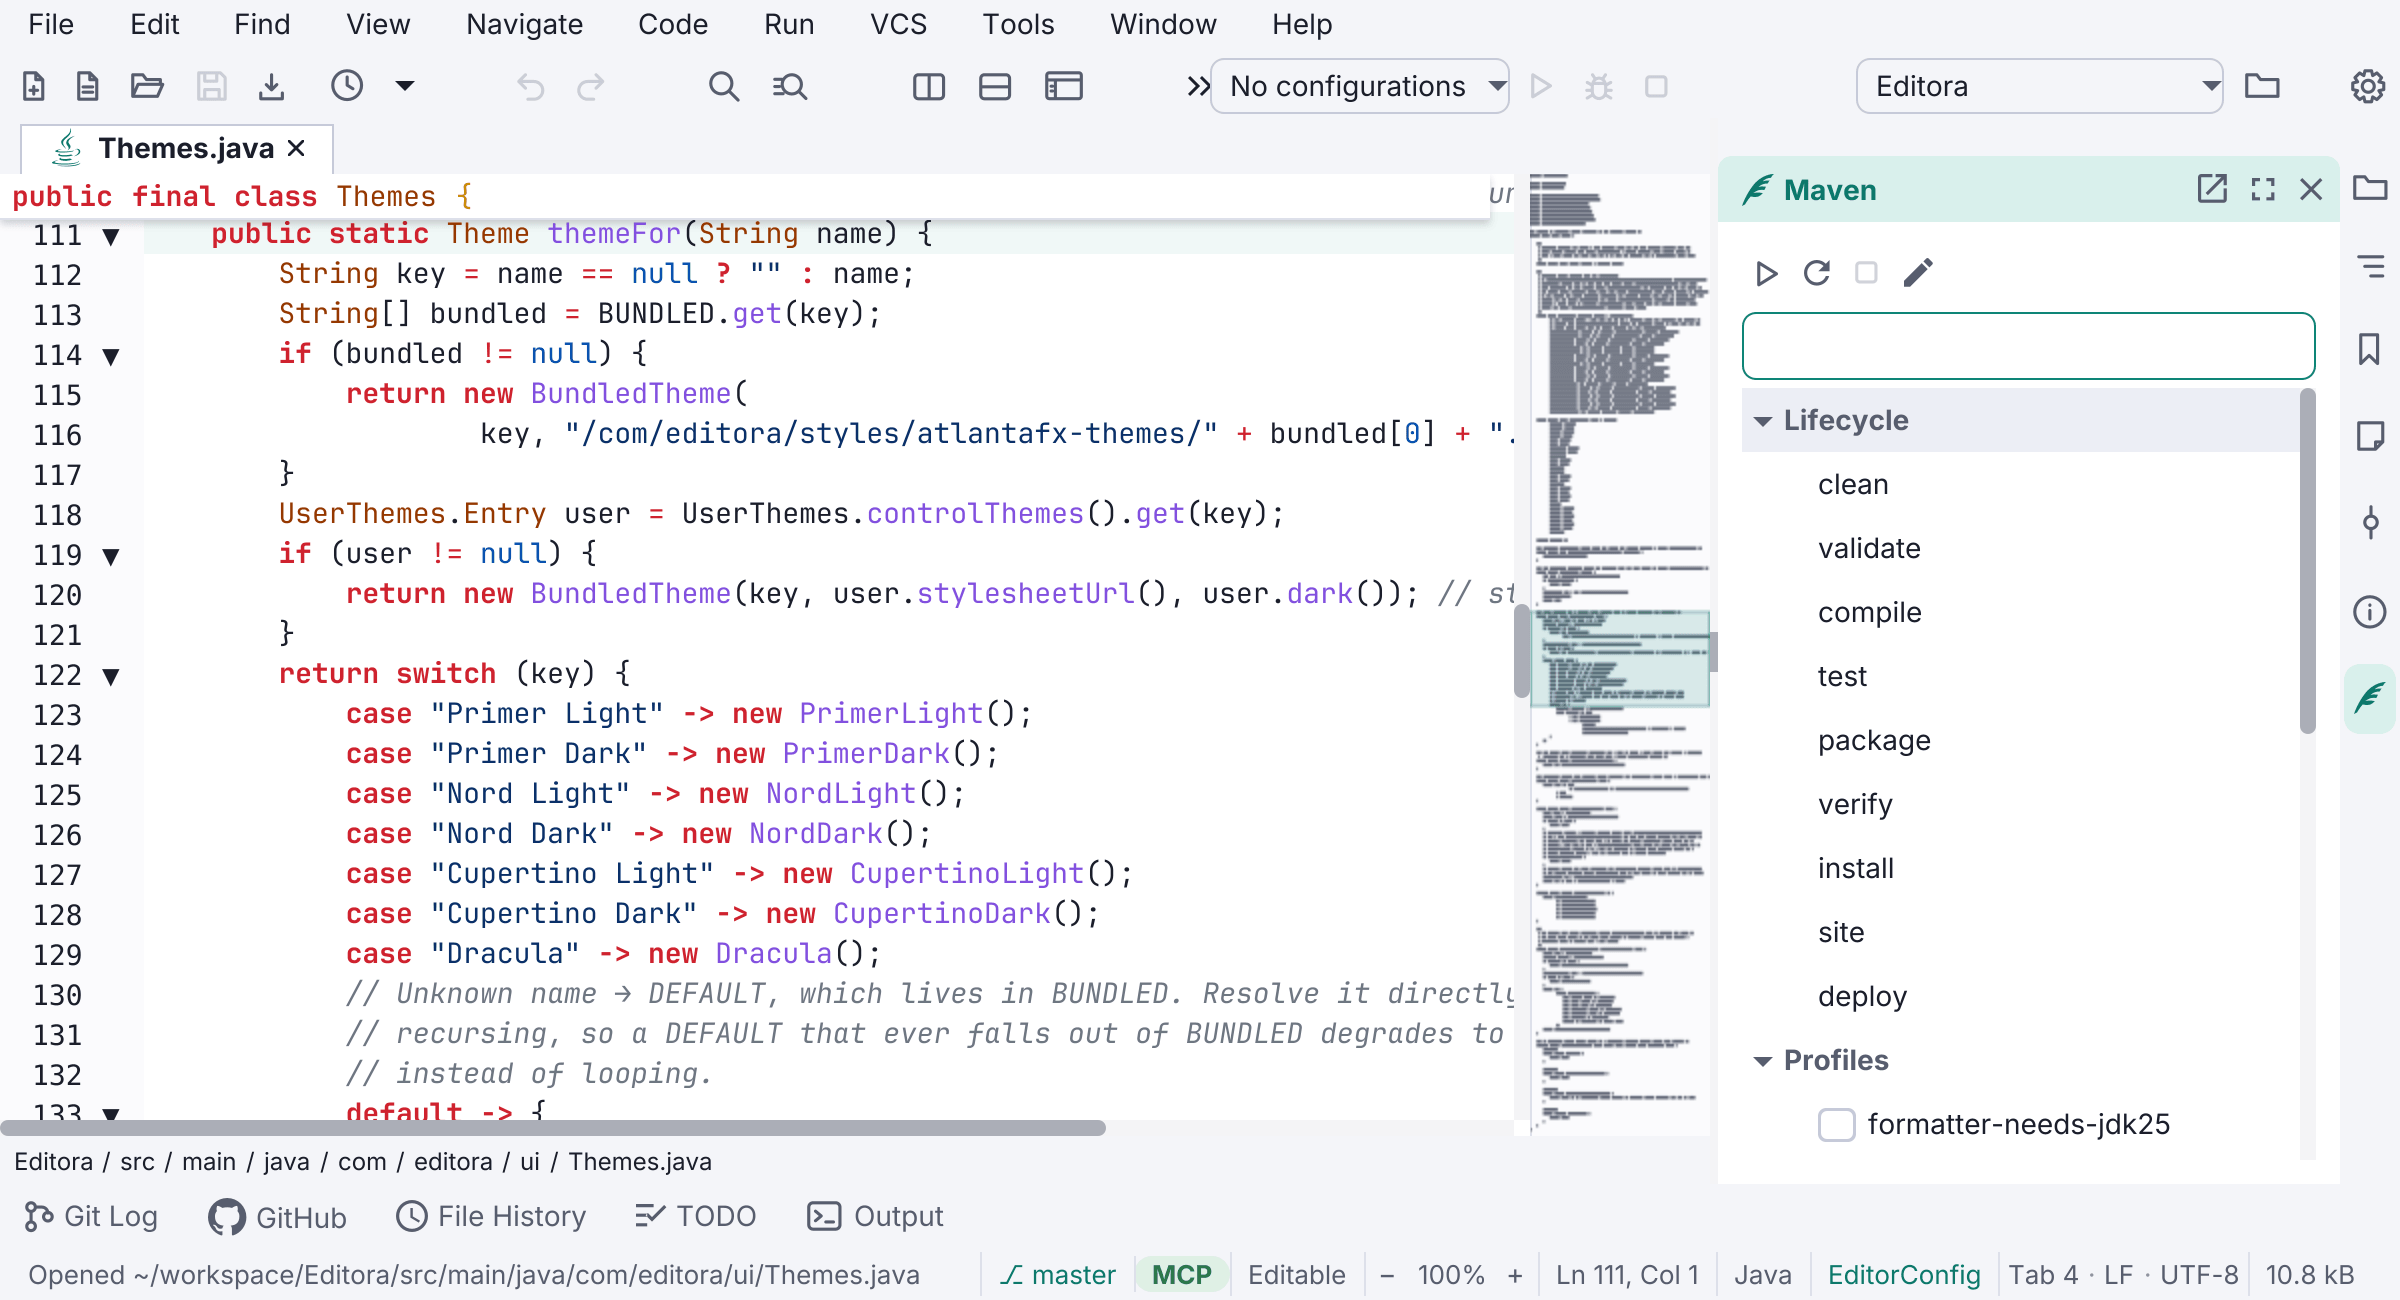2400x1300 pixels.
Task: Open the Editora project dropdown
Action: point(2040,87)
